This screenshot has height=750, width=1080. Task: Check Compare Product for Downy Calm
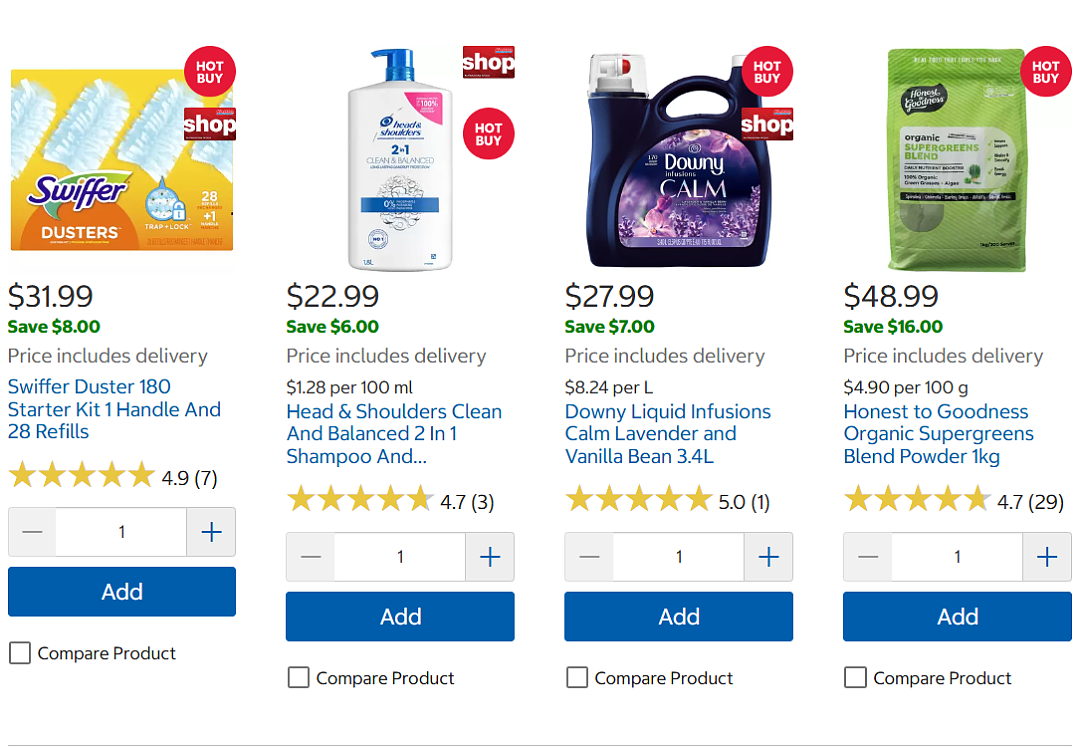pos(577,678)
